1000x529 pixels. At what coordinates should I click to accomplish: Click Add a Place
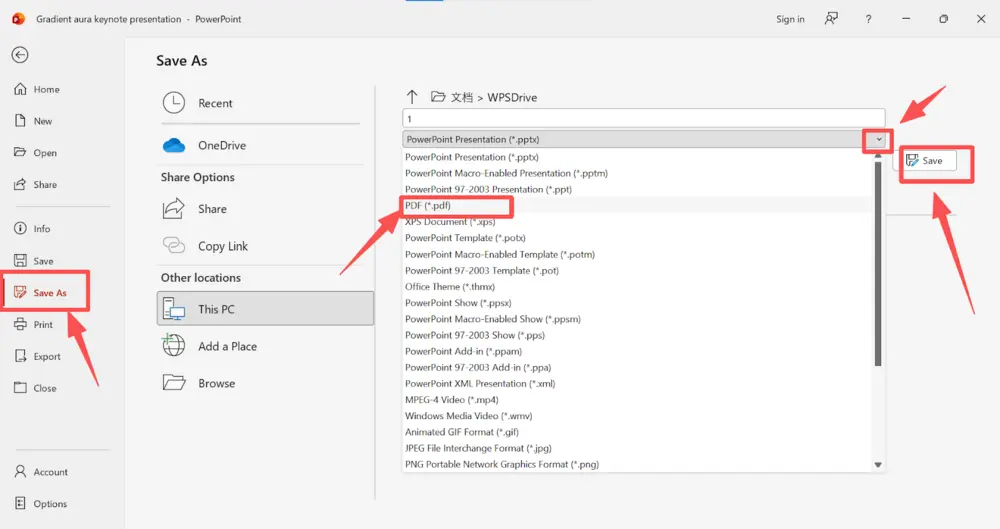[260, 346]
